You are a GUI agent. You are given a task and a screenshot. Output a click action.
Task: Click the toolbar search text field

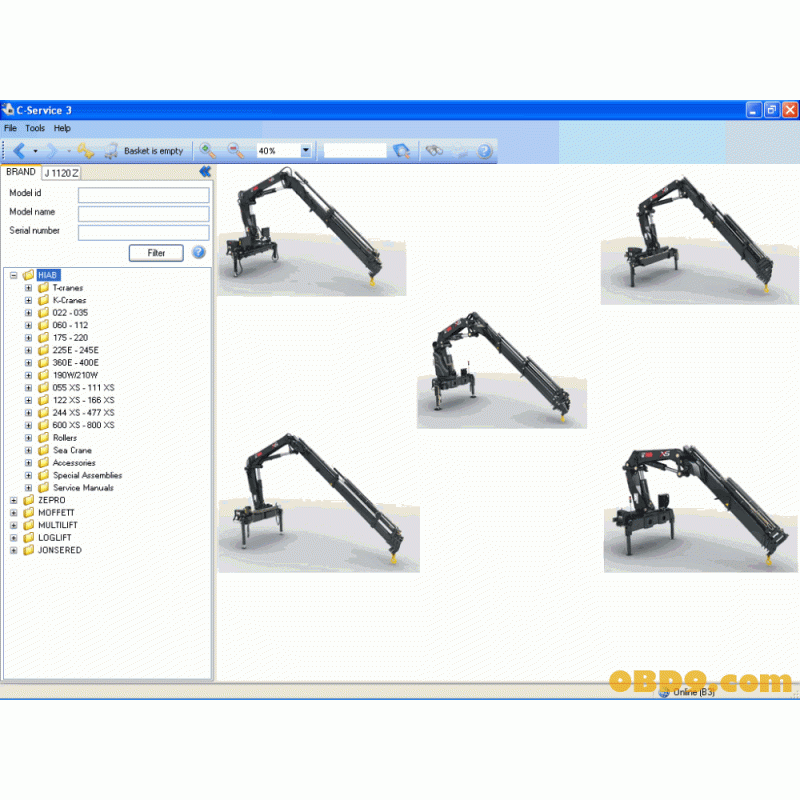pyautogui.click(x=355, y=151)
